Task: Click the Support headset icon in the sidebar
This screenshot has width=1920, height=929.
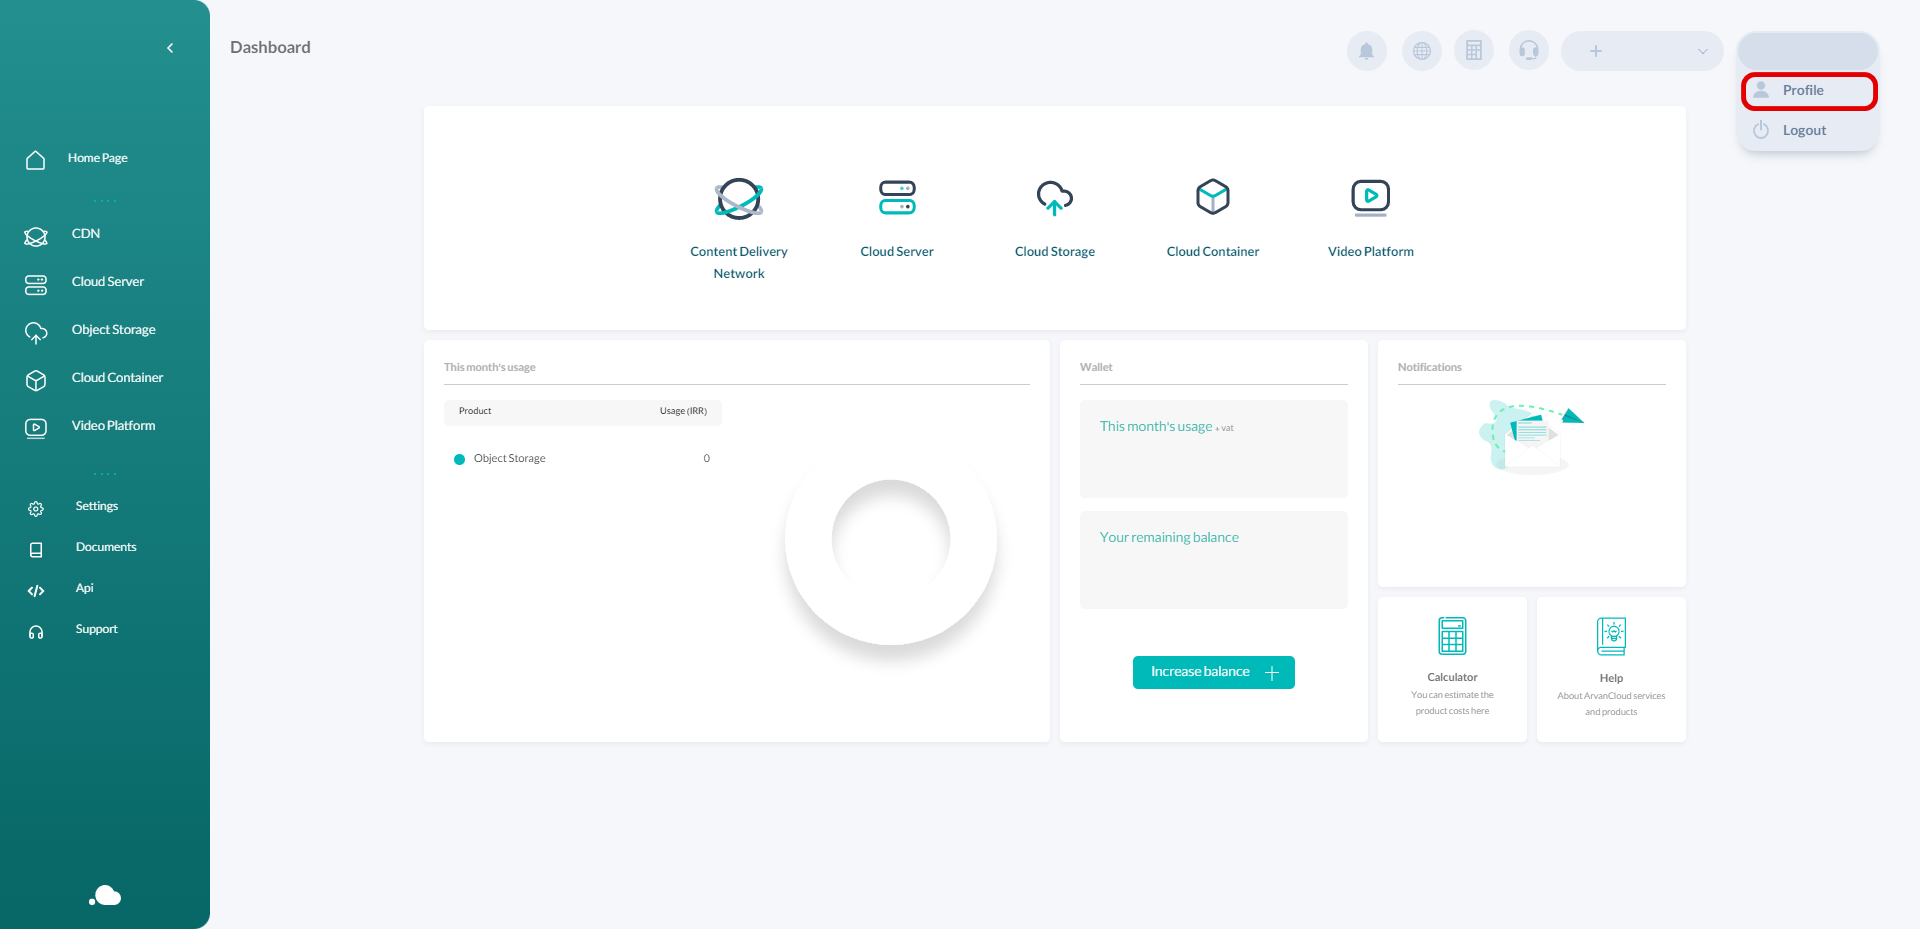Action: [36, 632]
